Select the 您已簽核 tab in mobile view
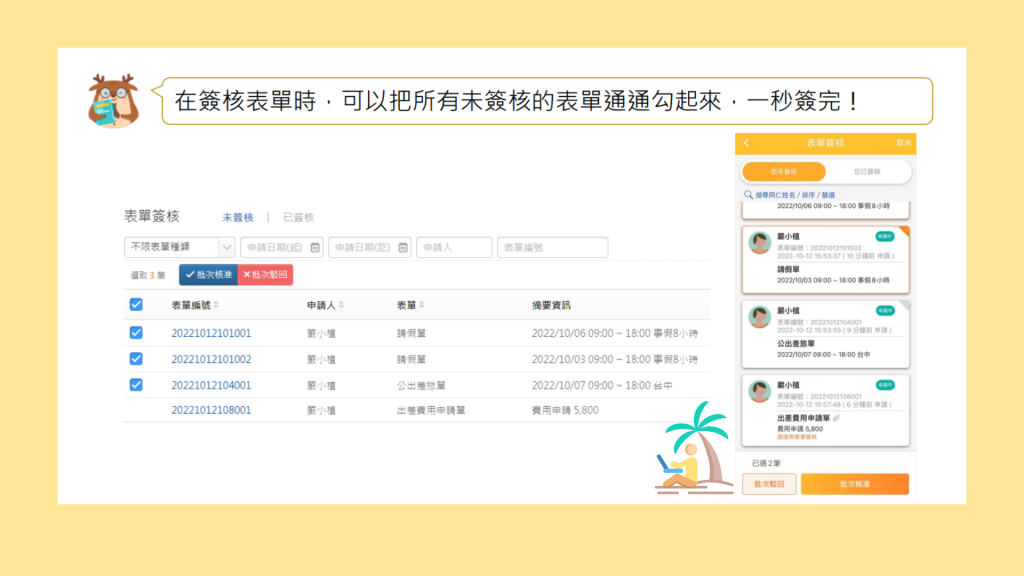The image size is (1024, 576). 868,172
